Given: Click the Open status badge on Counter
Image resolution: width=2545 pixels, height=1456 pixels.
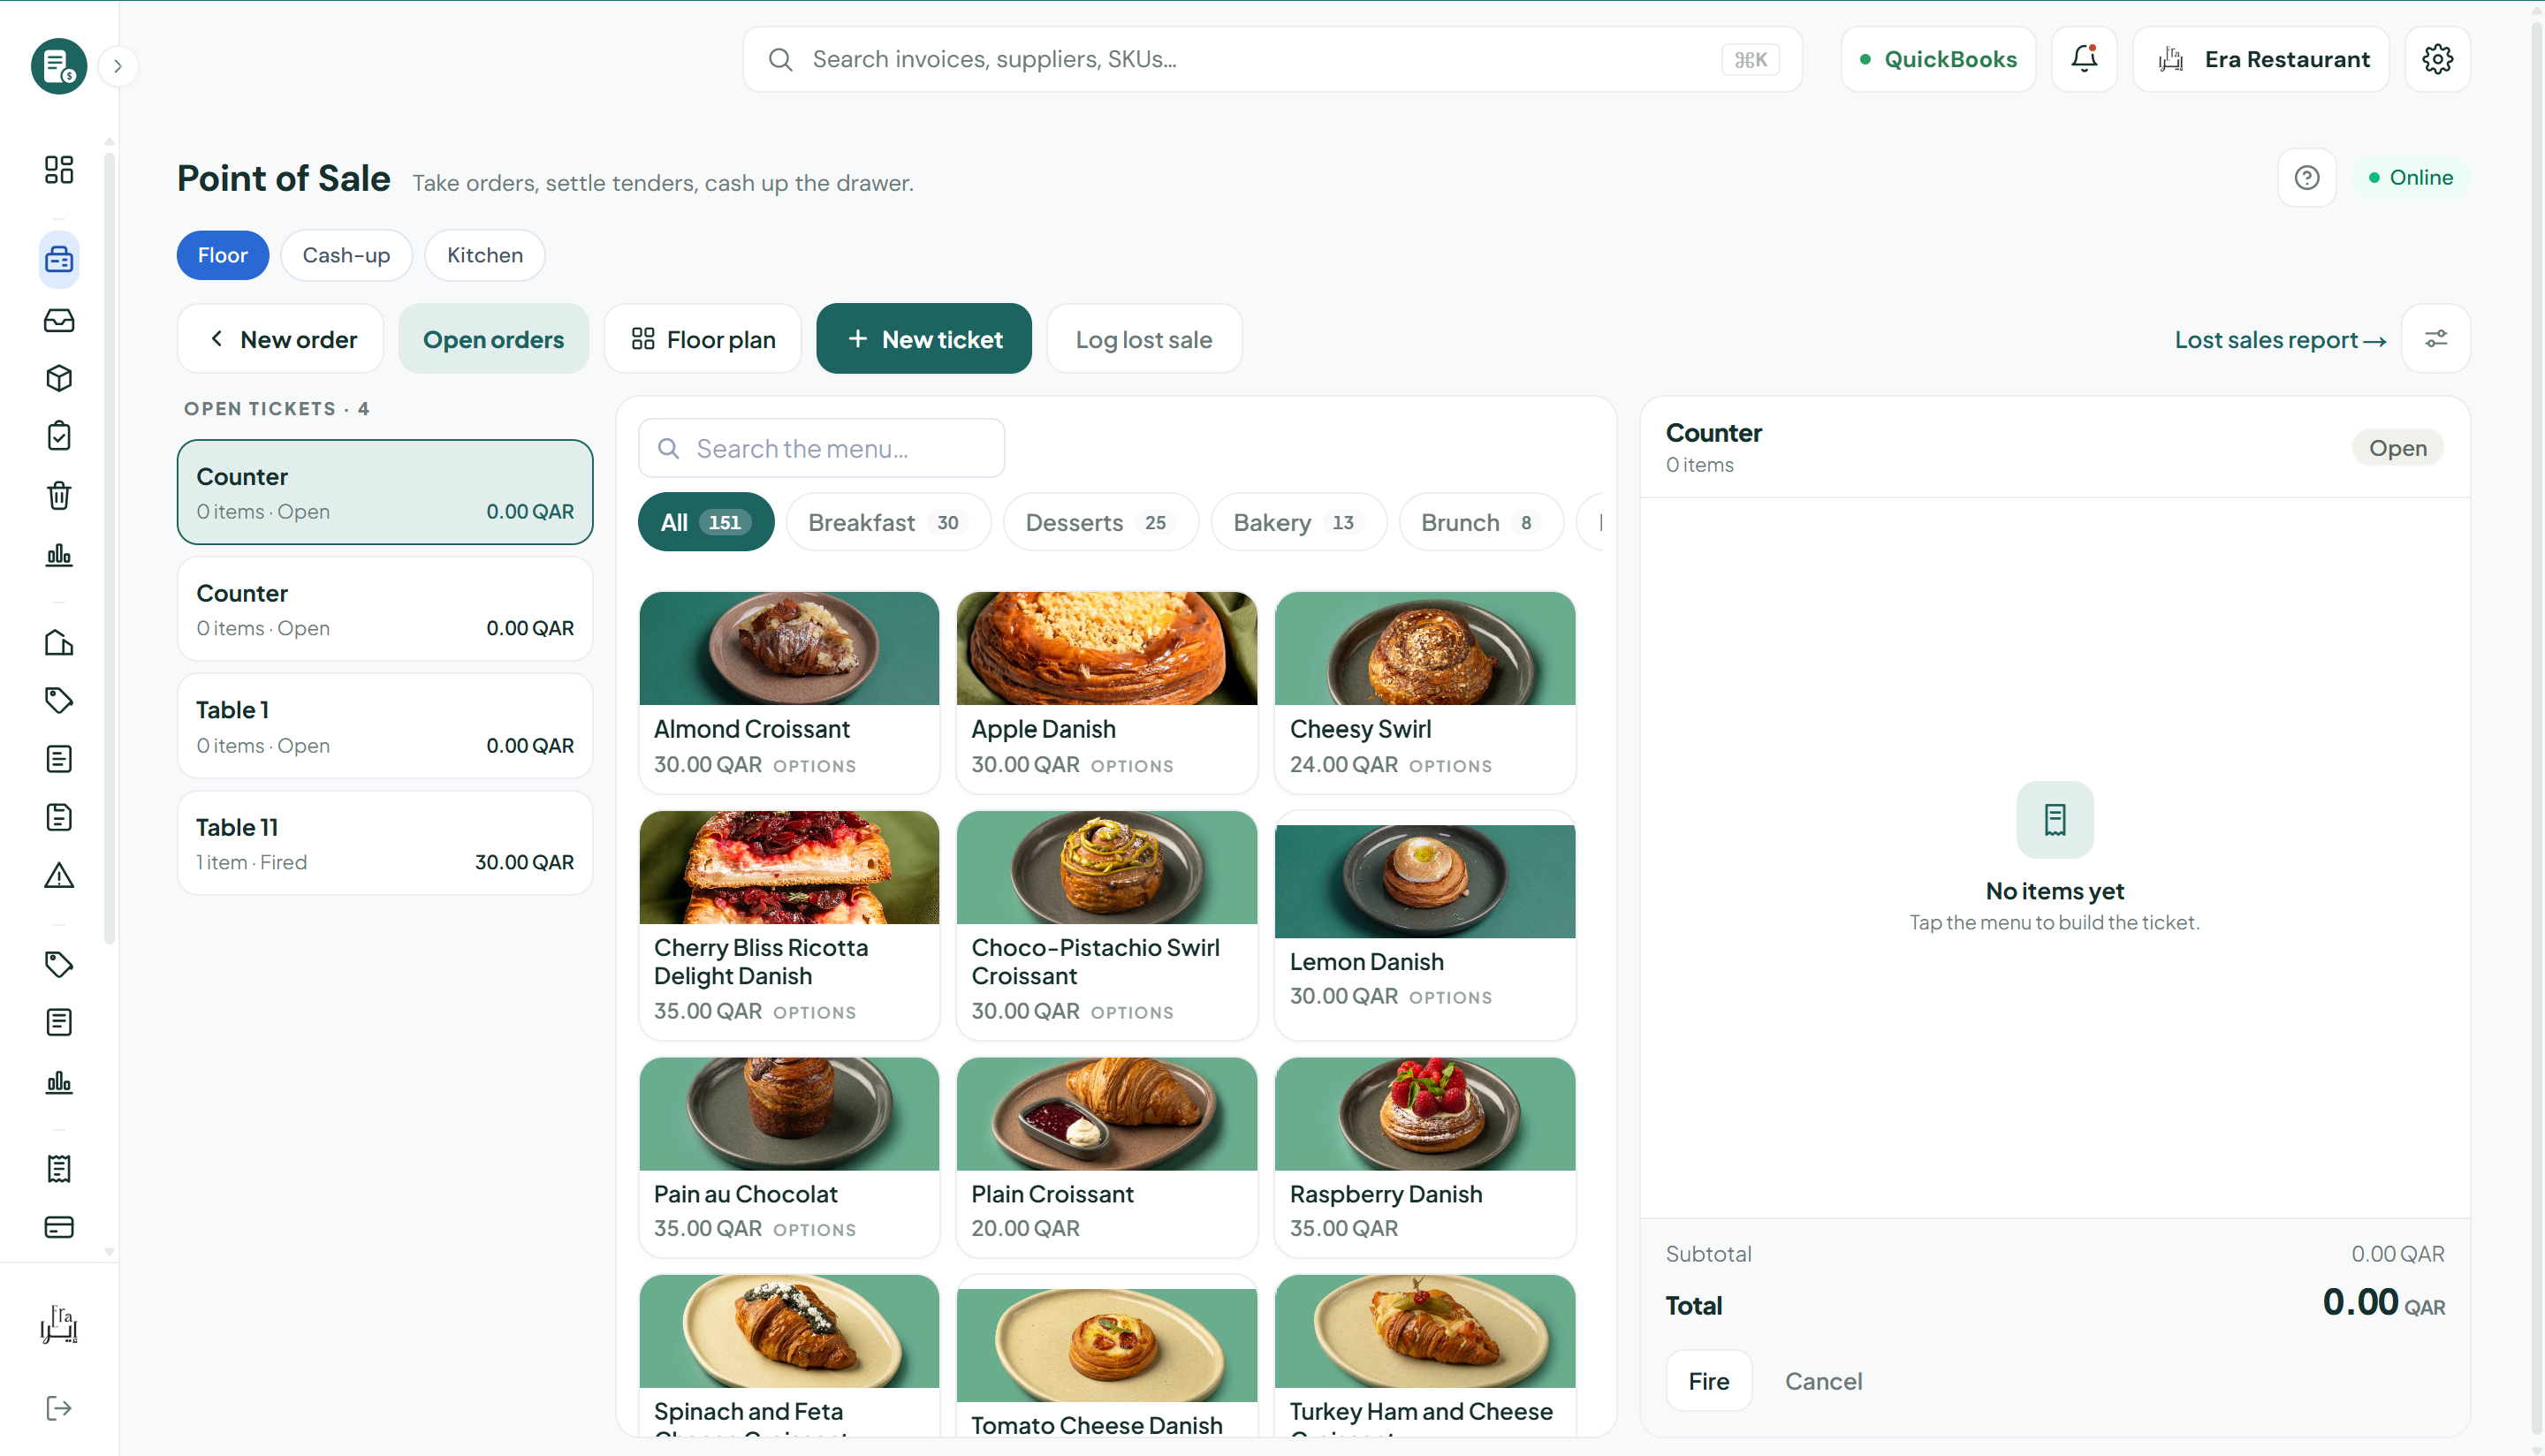Looking at the screenshot, I should pos(2397,448).
